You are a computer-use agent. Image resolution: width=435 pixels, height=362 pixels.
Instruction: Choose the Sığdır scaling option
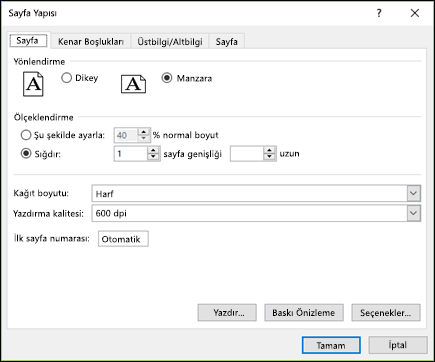tap(26, 154)
